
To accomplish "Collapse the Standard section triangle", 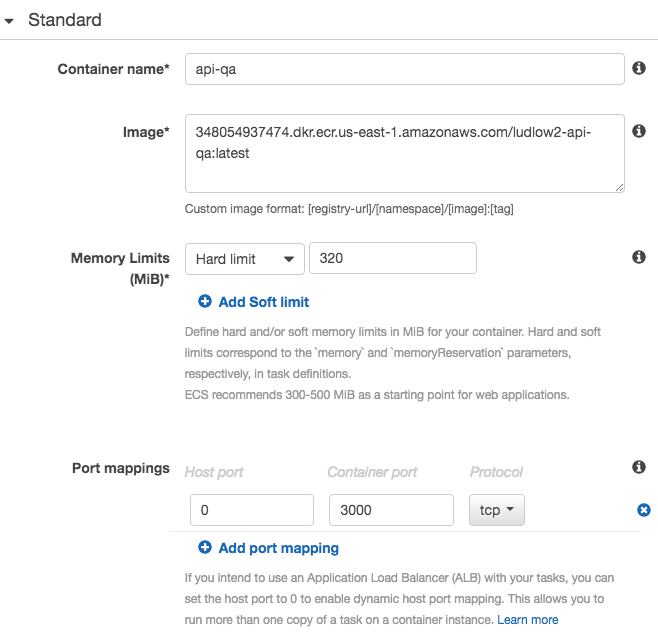I will [x=11, y=20].
